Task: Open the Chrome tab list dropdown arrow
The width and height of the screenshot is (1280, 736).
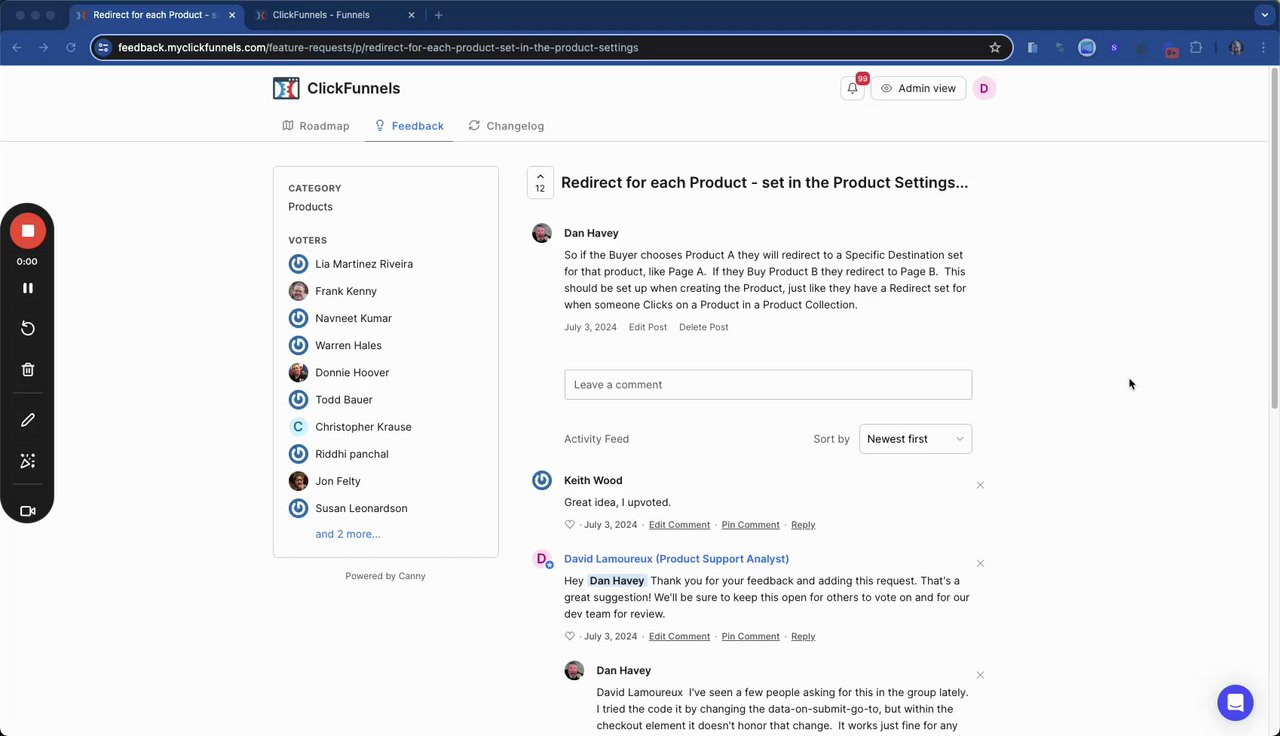Action: (x=1264, y=15)
